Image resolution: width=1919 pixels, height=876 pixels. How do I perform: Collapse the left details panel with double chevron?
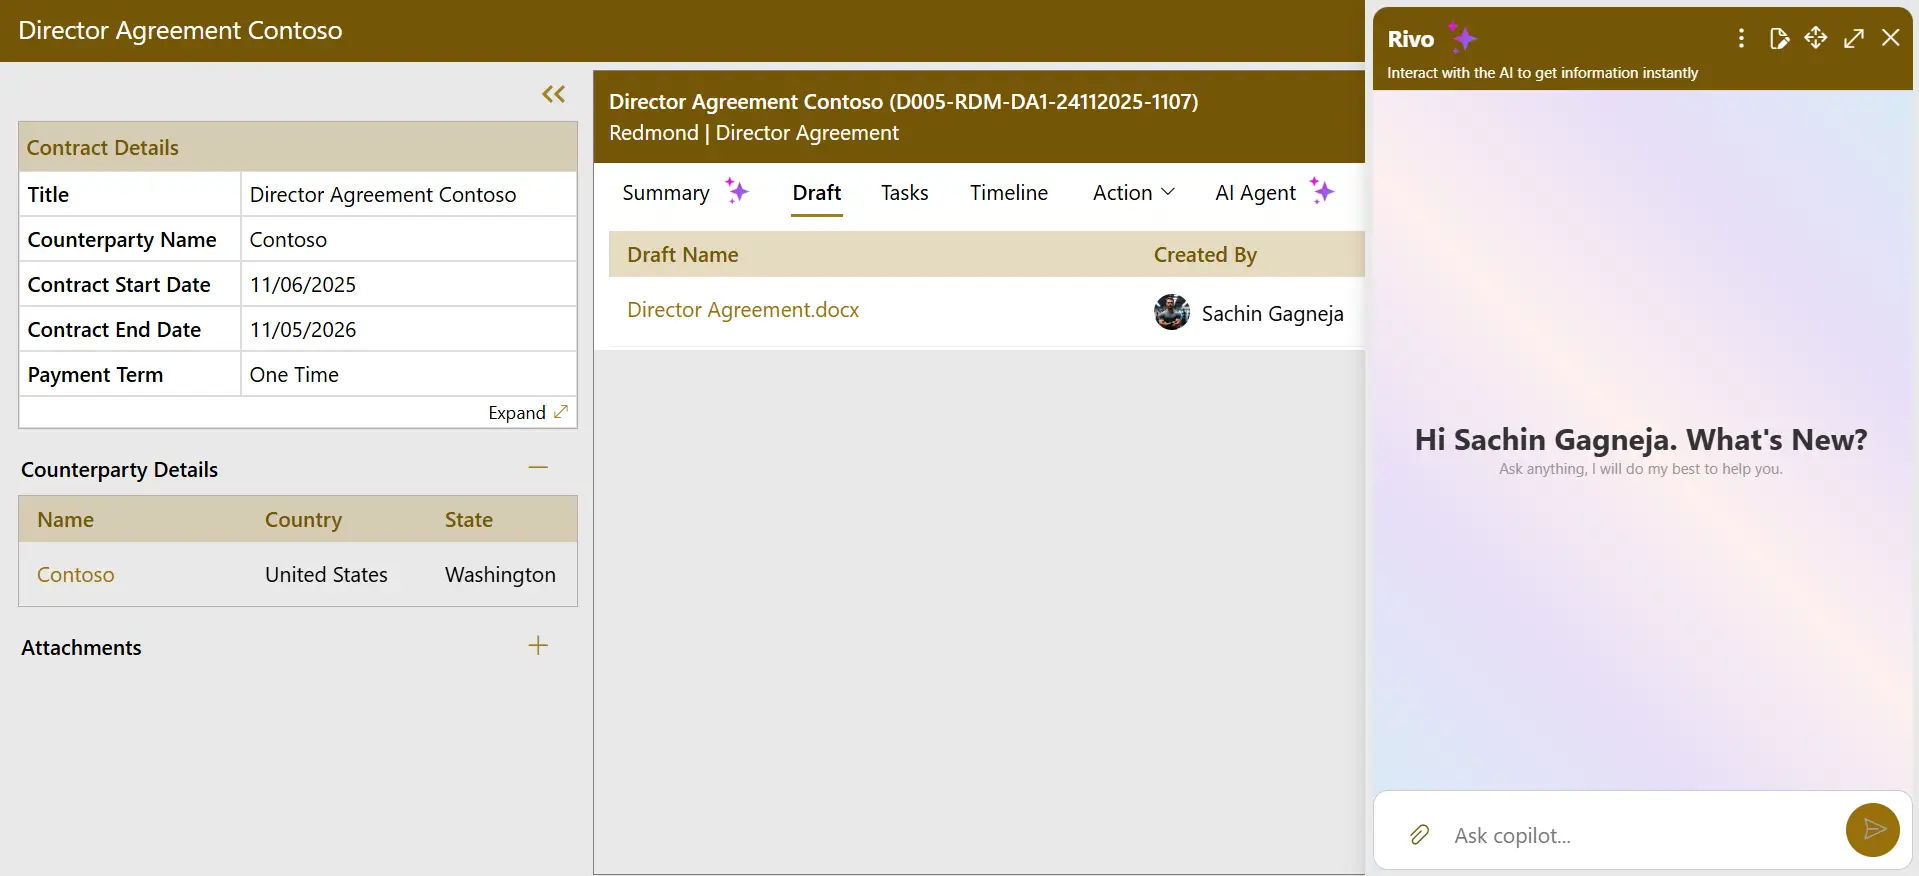tap(553, 94)
